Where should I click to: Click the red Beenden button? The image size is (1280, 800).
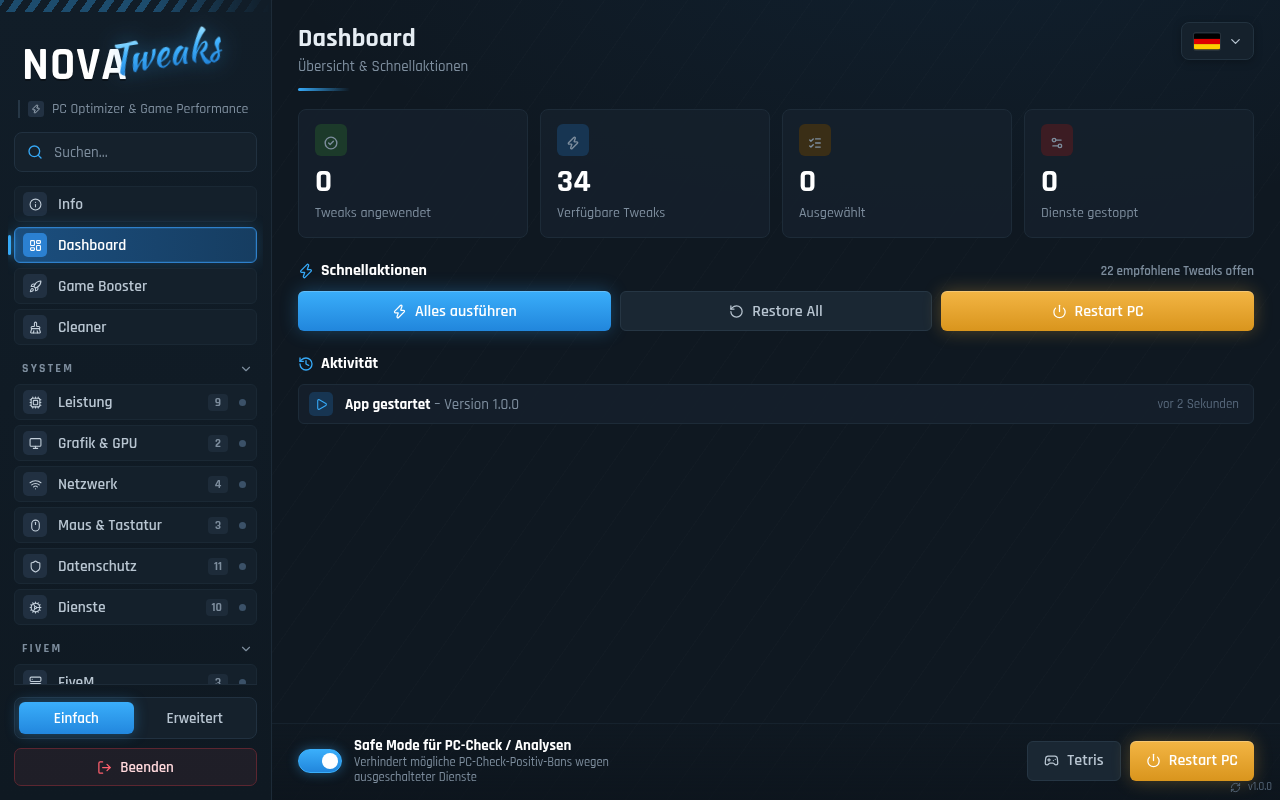pos(135,767)
